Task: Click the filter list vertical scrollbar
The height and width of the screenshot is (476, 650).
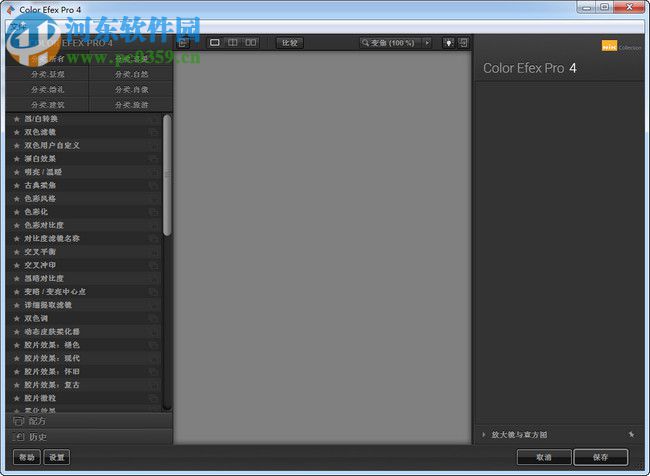Action: pyautogui.click(x=167, y=175)
